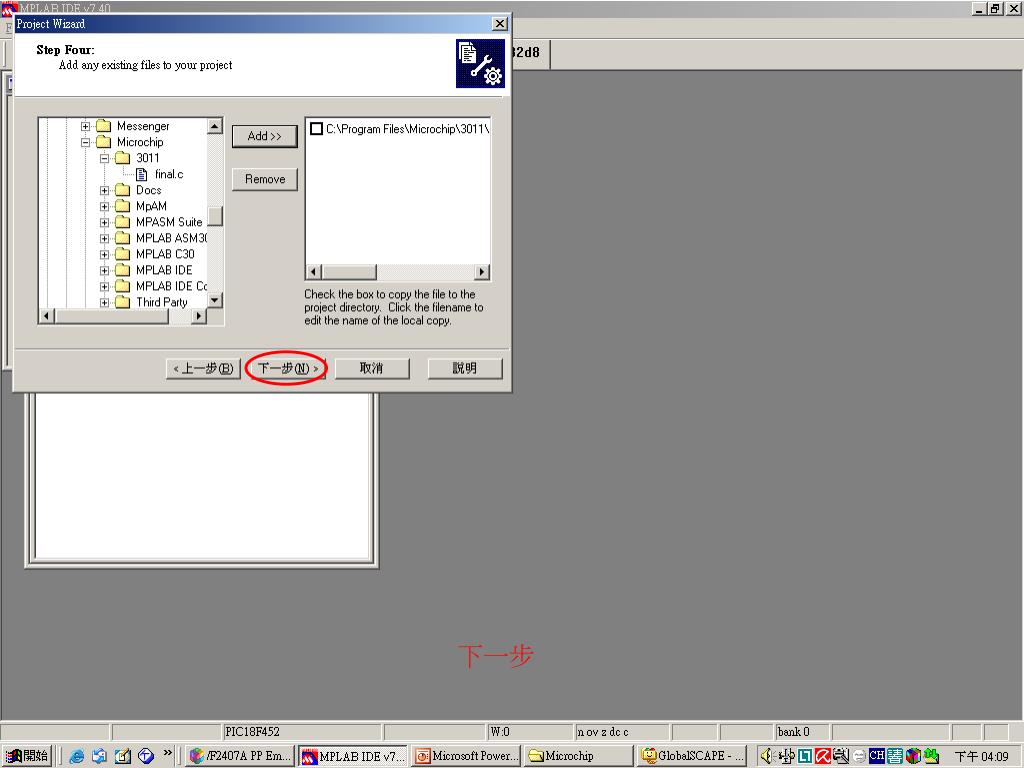This screenshot has height=768, width=1024.
Task: Switch to GlobalSCAPE taskbar window
Action: tap(692, 756)
